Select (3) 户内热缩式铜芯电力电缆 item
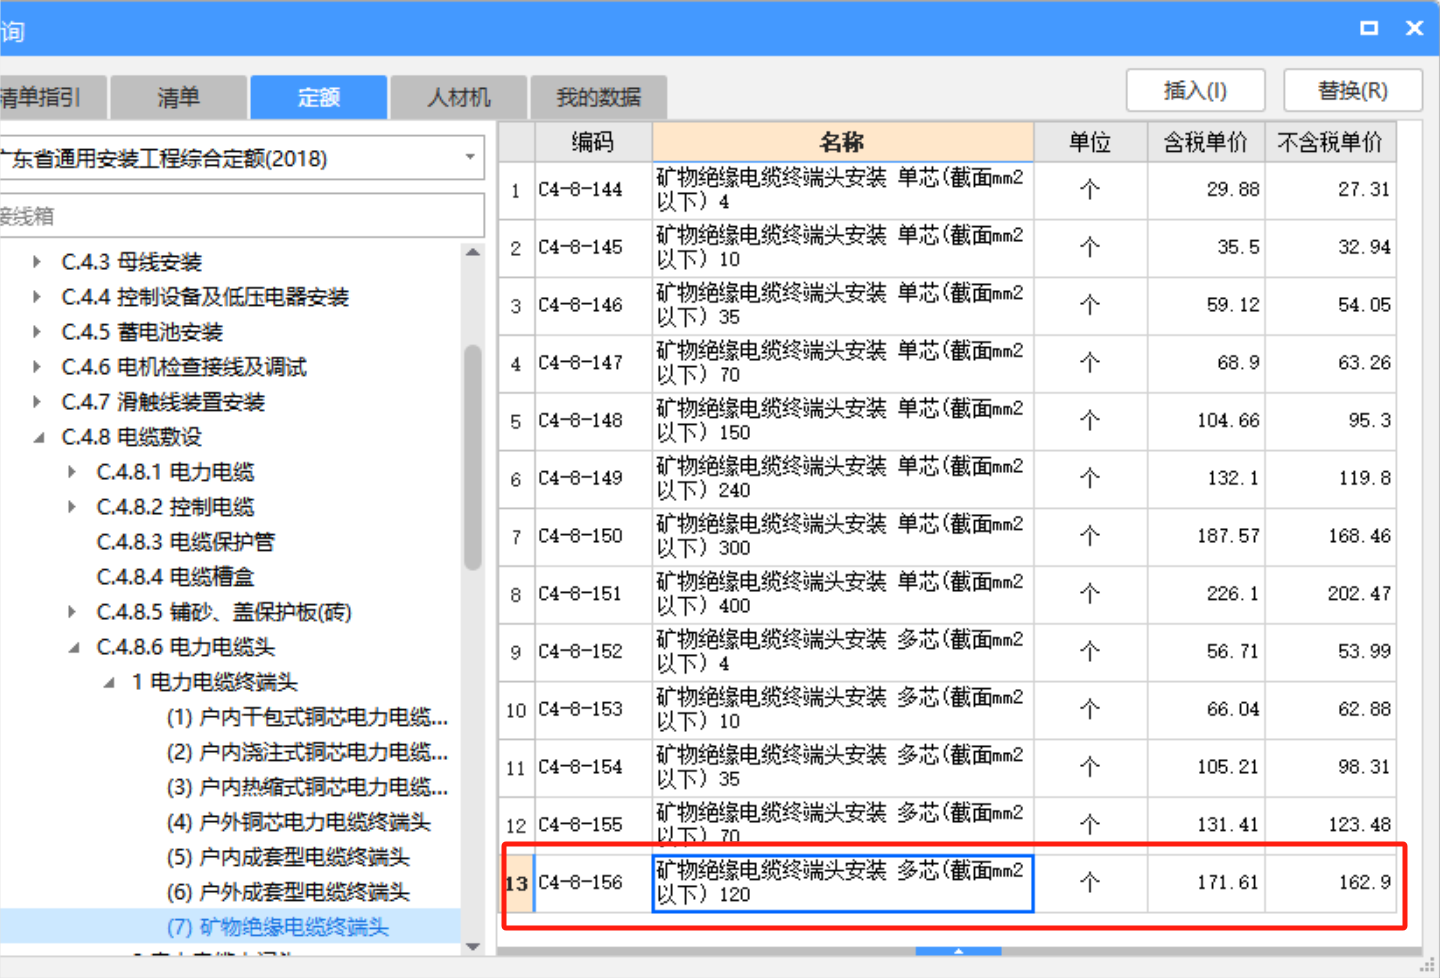Screen dimensions: 1440x978 [307, 787]
